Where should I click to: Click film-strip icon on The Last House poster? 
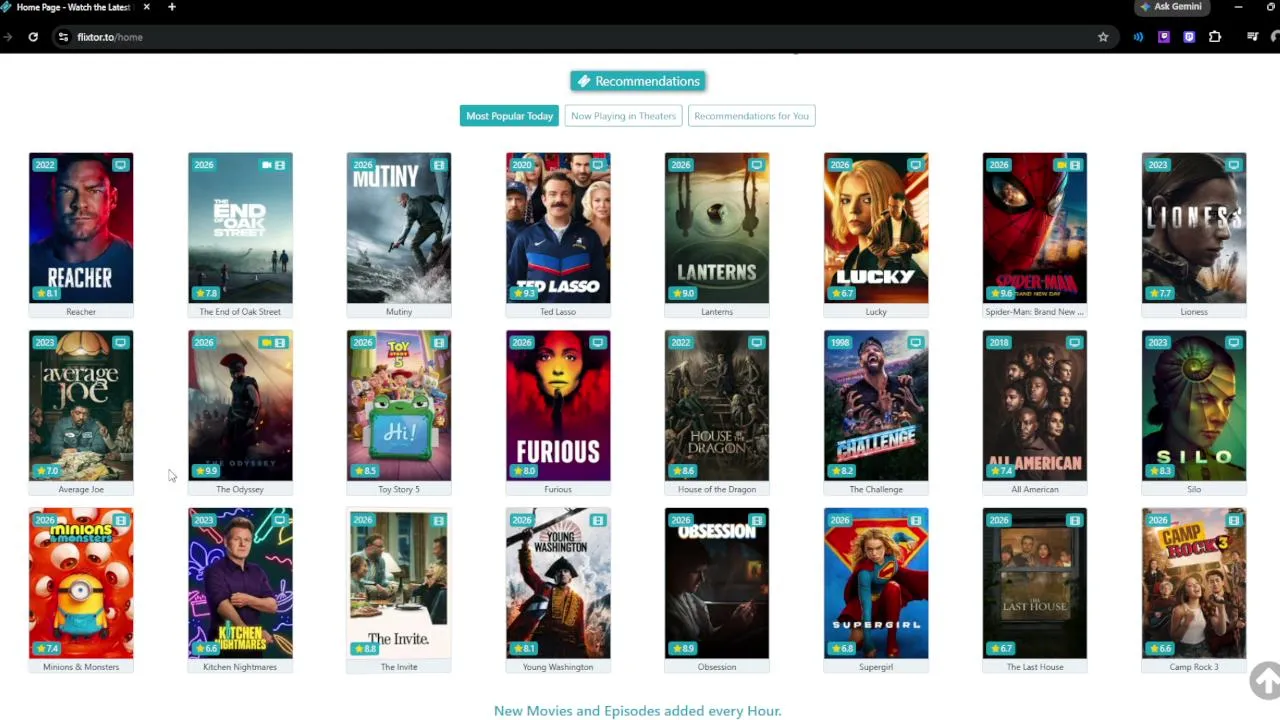(x=1074, y=520)
